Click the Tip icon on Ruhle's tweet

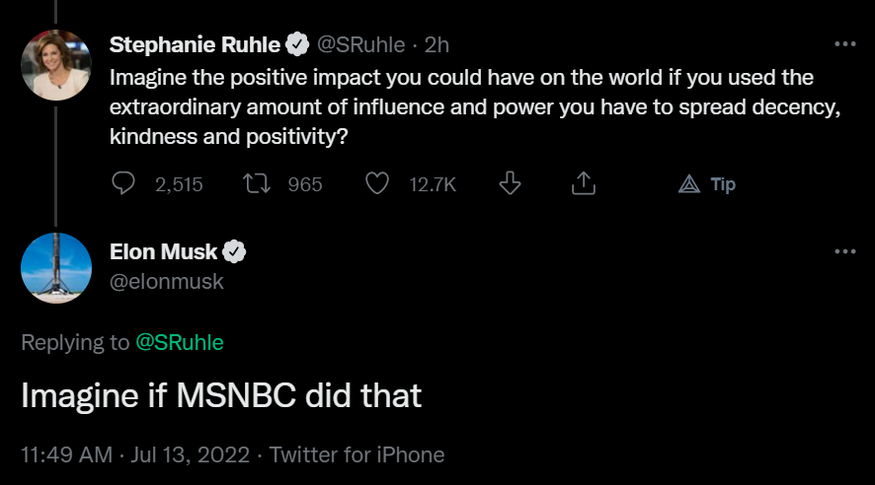pyautogui.click(x=708, y=184)
